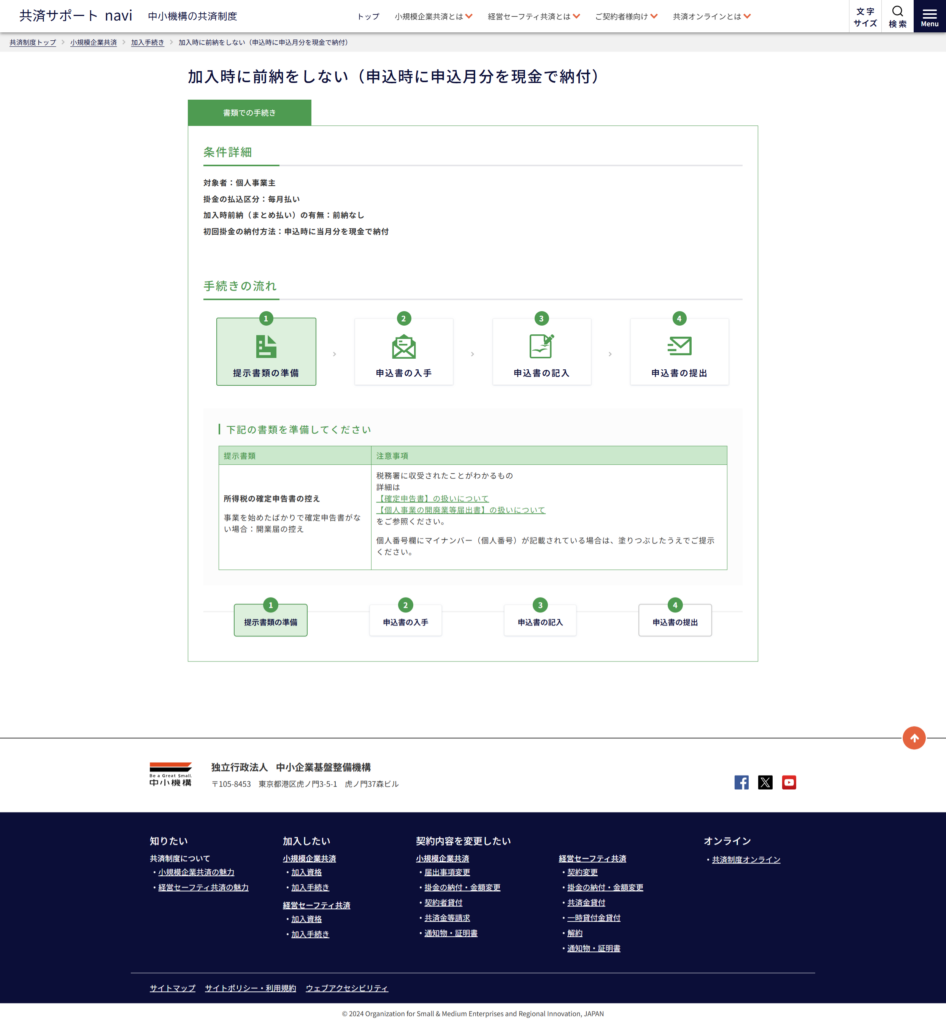
Task: Click bottom step 2 申込書の入手 button
Action: point(405,620)
